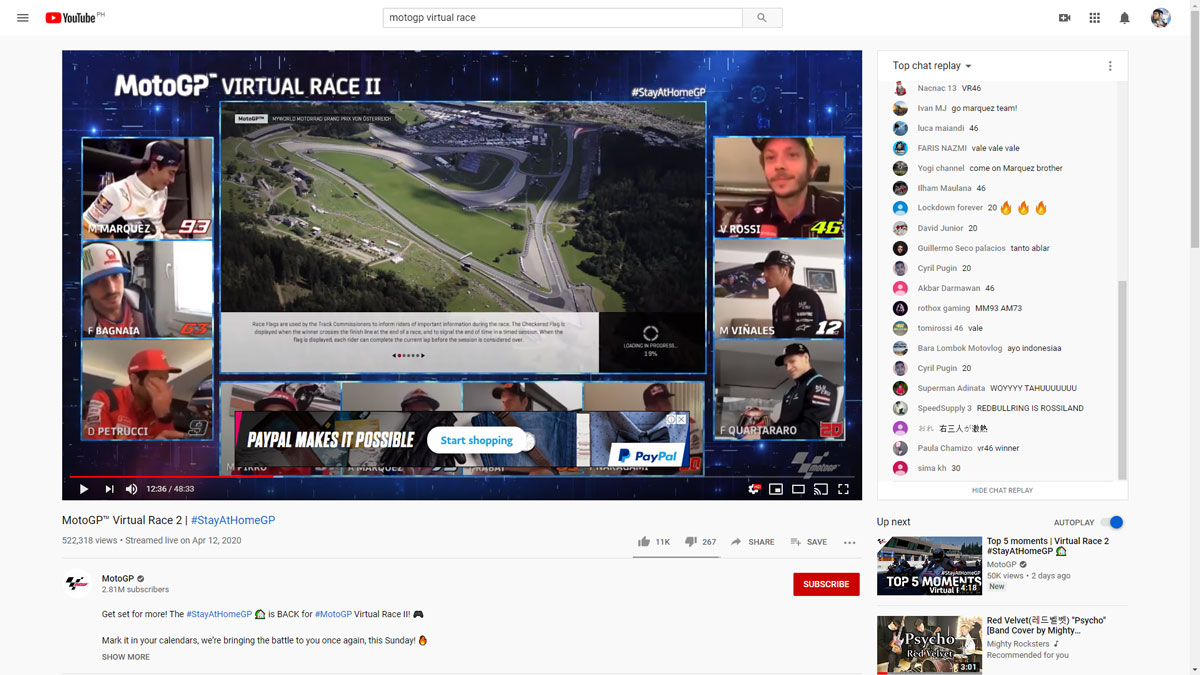Close the PayPal ad overlay
The image size is (1200, 675).
pyautogui.click(x=682, y=420)
